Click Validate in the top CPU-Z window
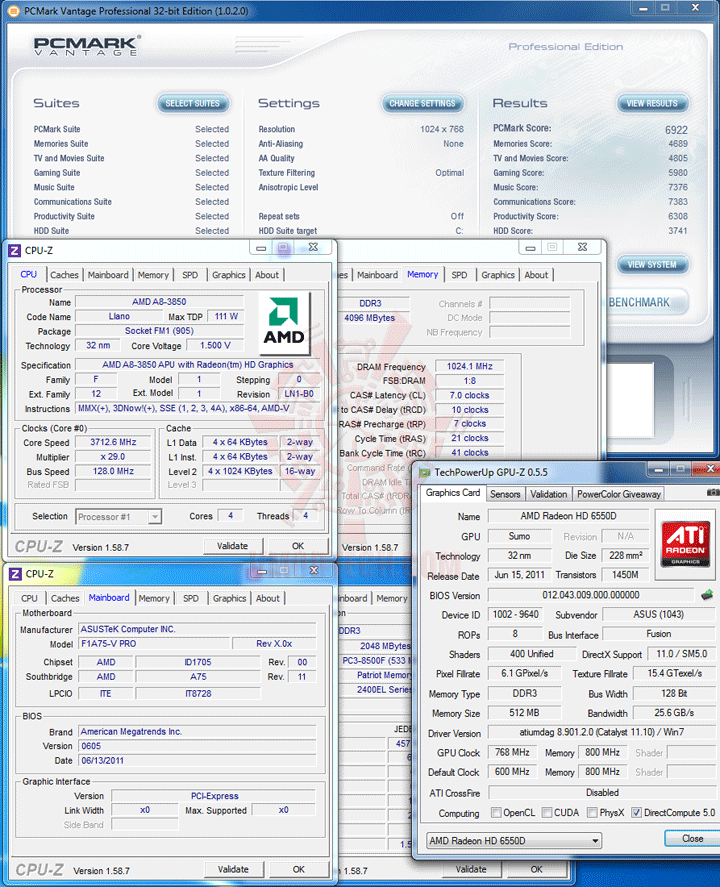Image resolution: width=720 pixels, height=887 pixels. 233,546
